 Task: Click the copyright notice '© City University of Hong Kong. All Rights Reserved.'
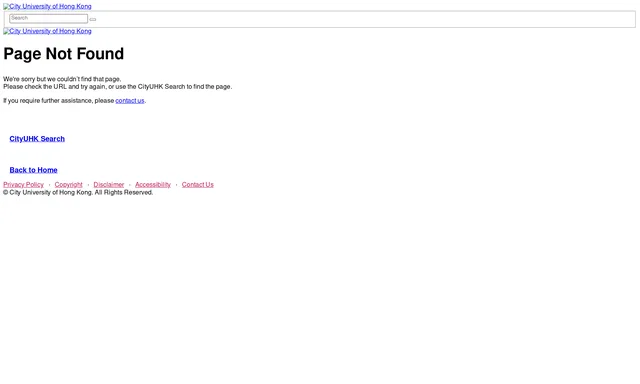pyautogui.click(x=78, y=192)
